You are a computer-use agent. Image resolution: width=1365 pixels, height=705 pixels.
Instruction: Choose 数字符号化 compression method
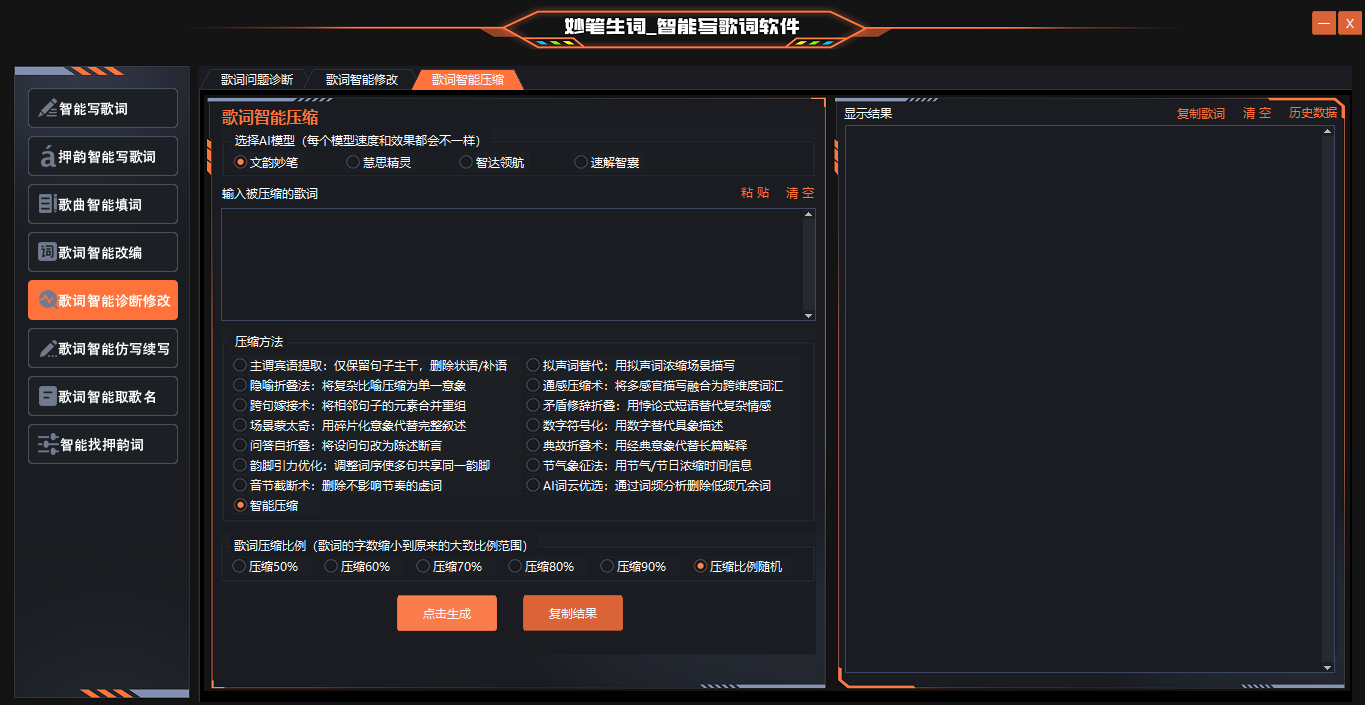pyautogui.click(x=624, y=426)
